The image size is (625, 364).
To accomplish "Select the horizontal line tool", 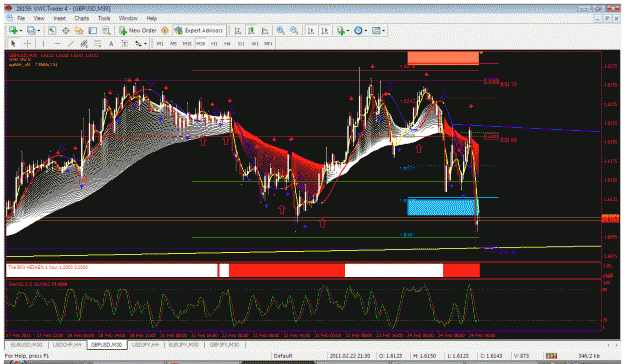I will click(x=57, y=43).
